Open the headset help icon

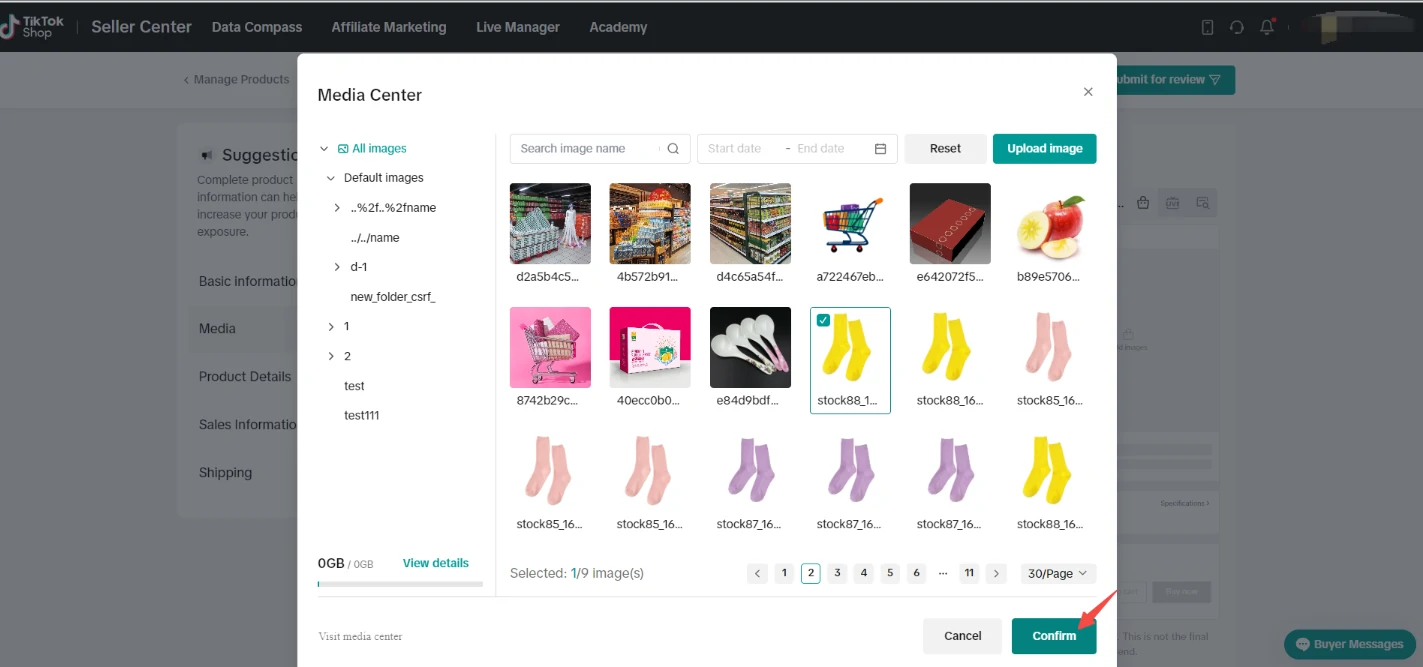click(x=1237, y=27)
